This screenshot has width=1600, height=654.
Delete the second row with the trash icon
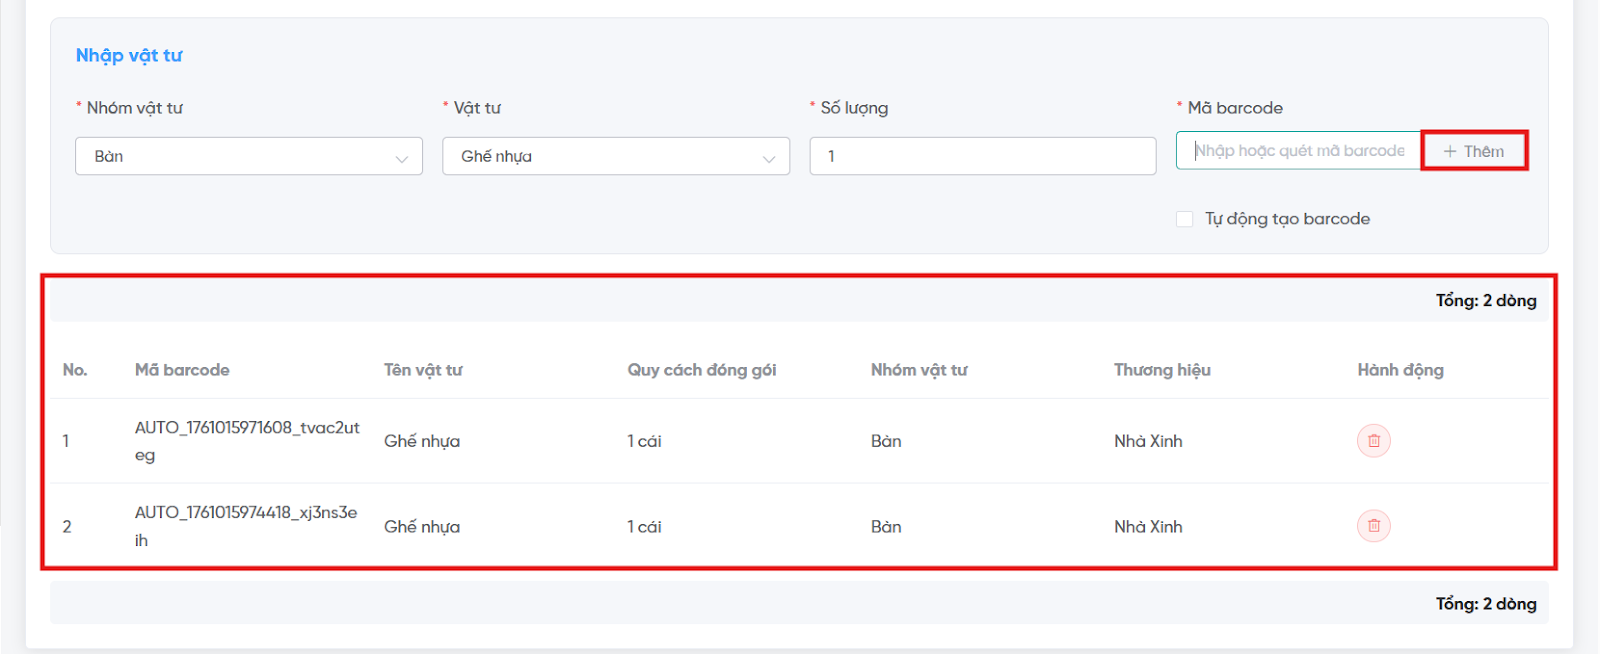[x=1373, y=526]
